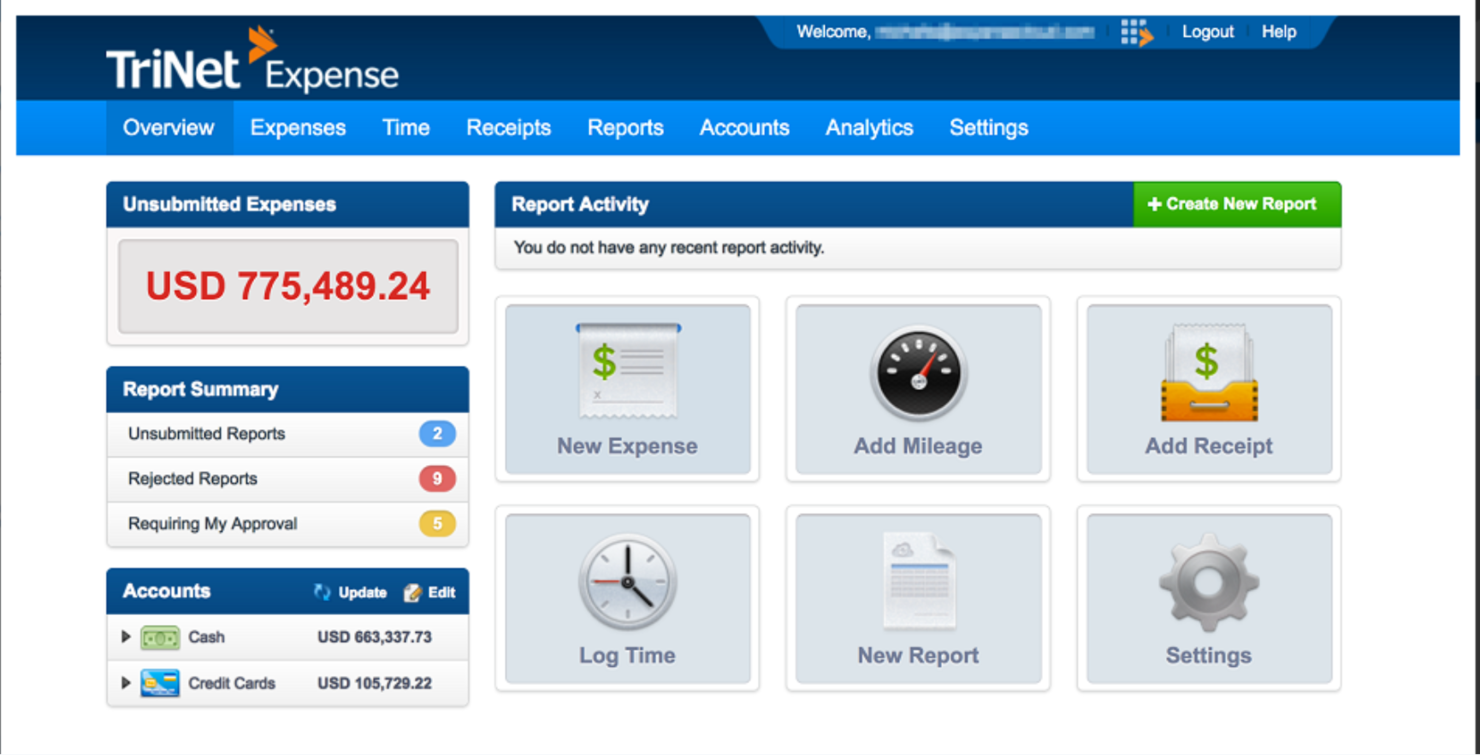Click the Log Time clock icon
1480x755 pixels.
[x=628, y=582]
